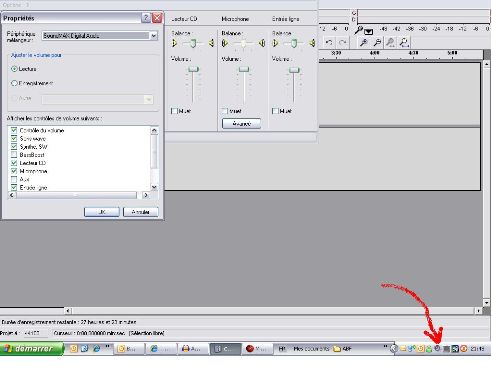Click the Zoom Out magnifier icon
Screen dimensions: 492x369
pyautogui.click(x=377, y=42)
